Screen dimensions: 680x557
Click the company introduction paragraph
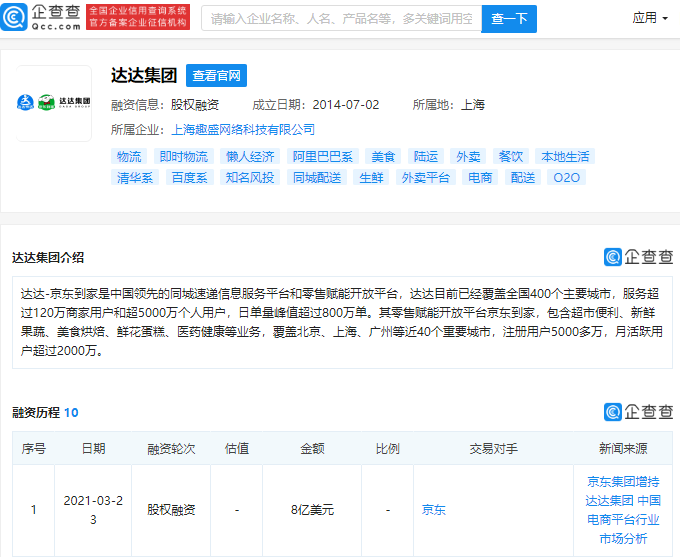tap(342, 322)
